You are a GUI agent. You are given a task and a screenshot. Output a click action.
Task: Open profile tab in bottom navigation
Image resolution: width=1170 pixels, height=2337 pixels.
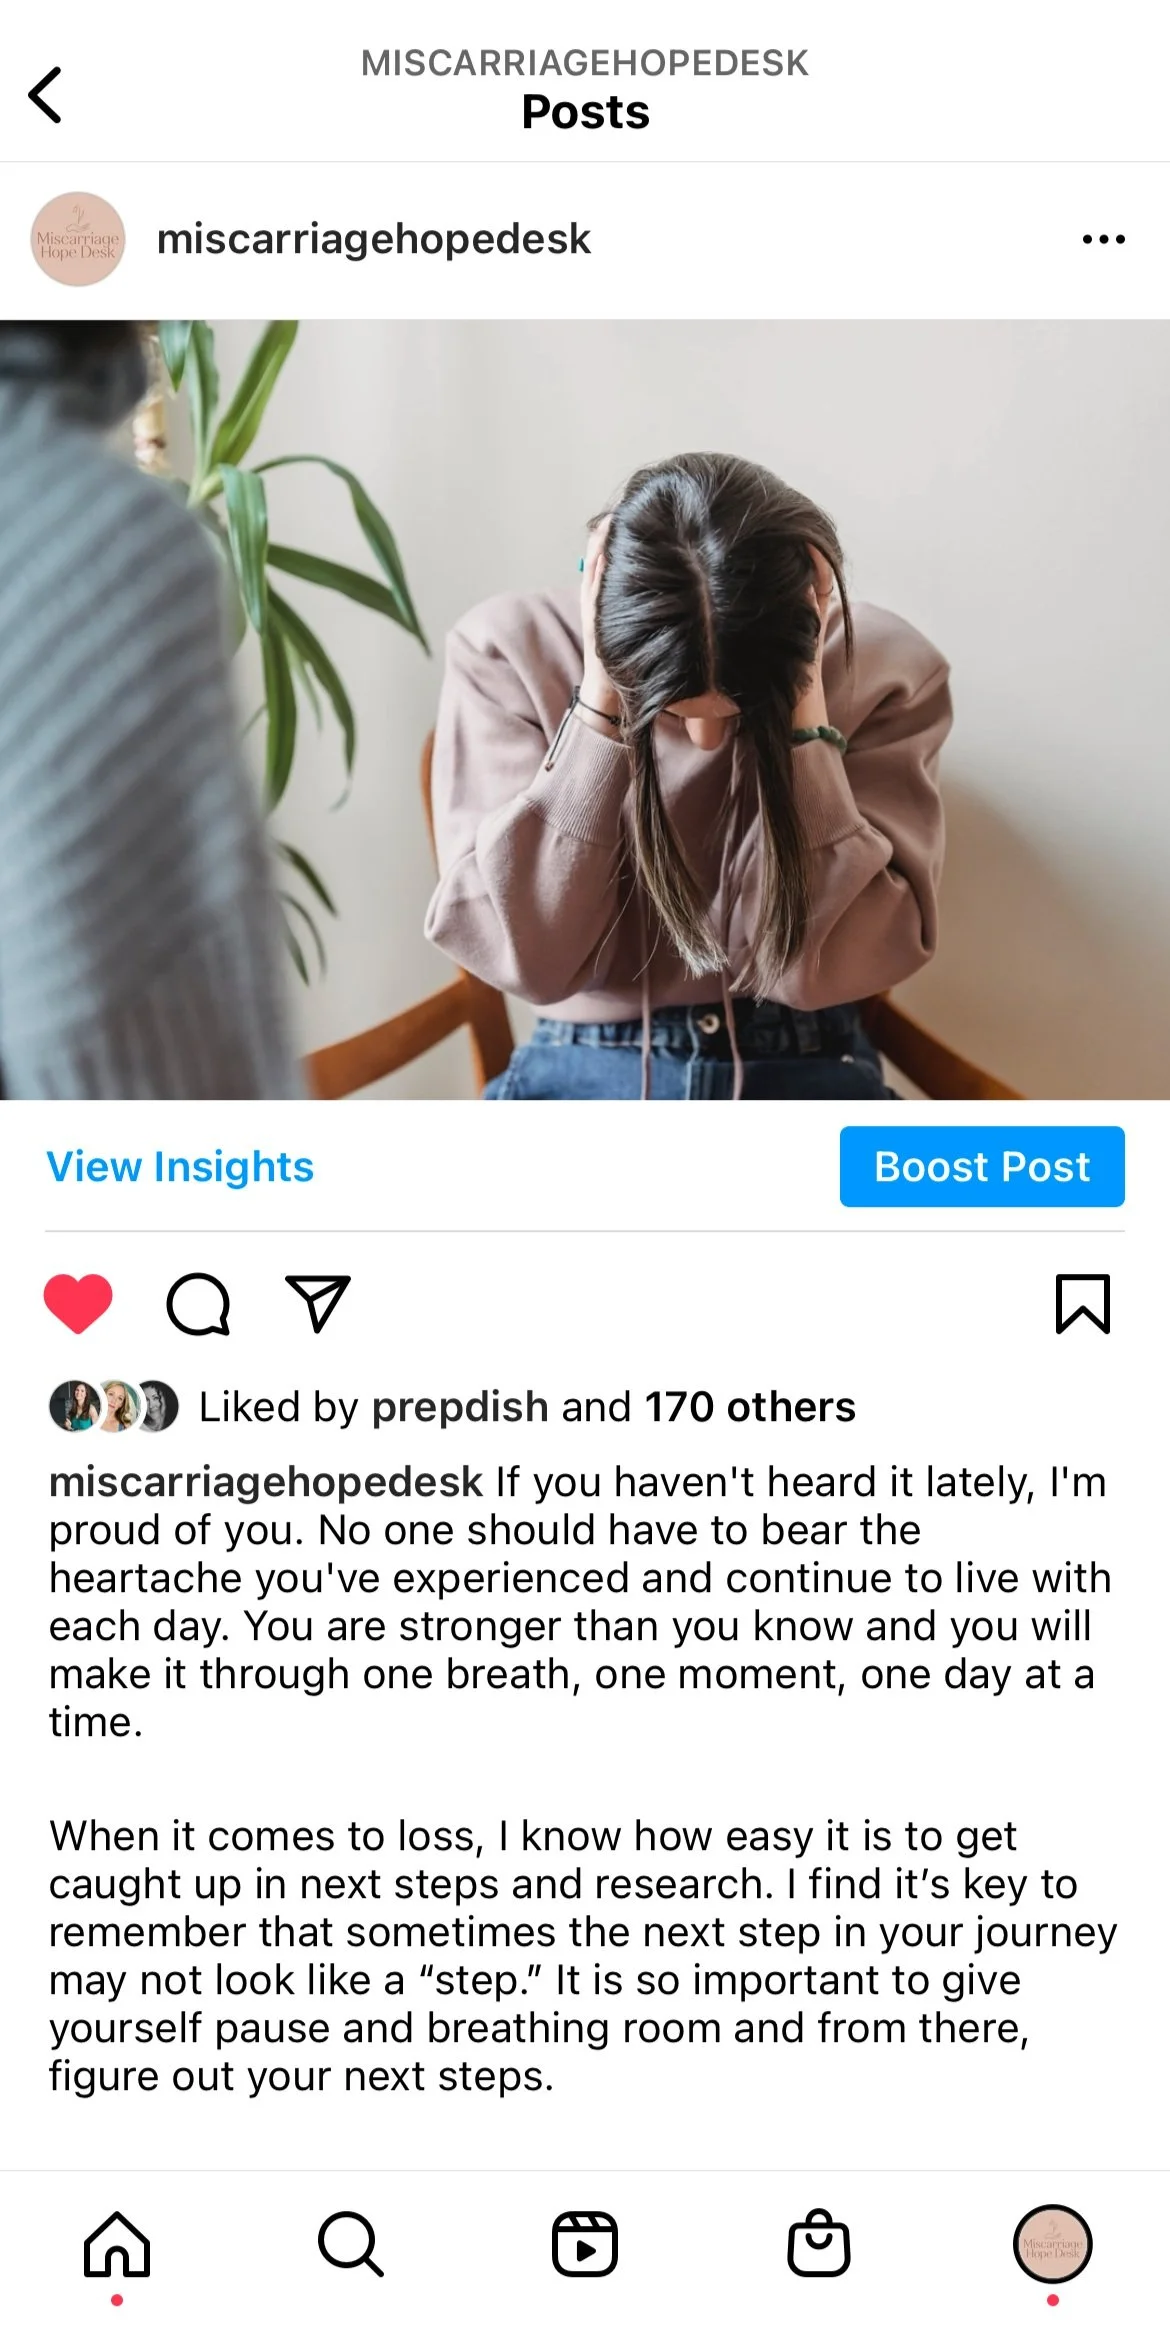coord(1053,2244)
